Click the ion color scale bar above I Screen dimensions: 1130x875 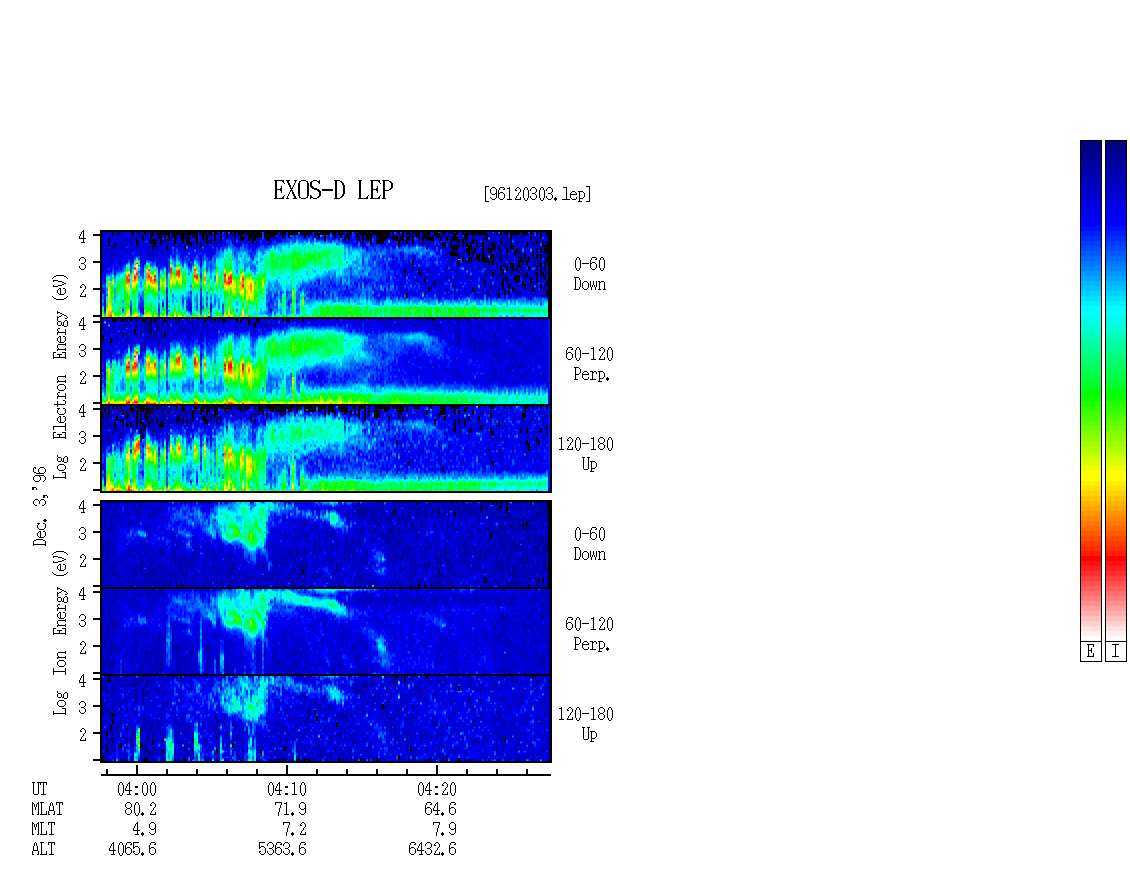coord(1116,390)
